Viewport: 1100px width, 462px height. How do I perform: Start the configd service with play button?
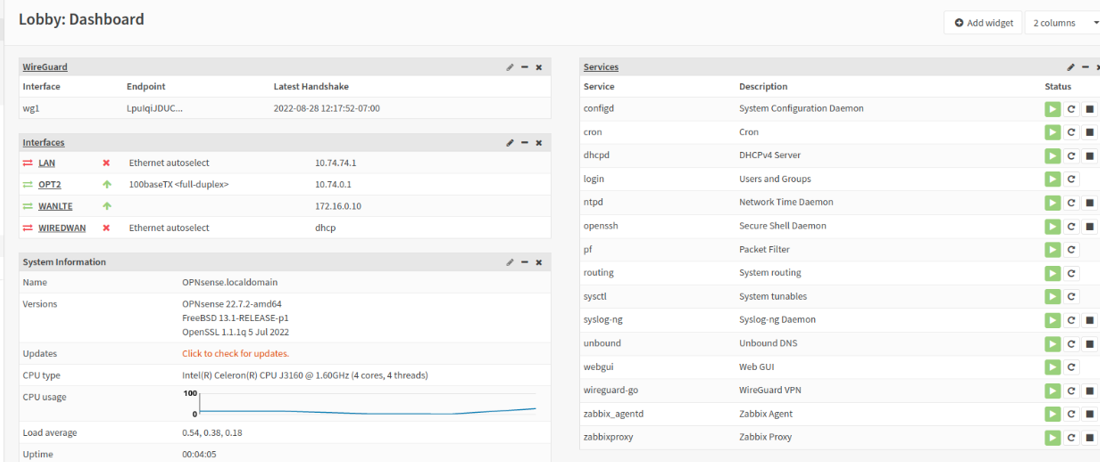[1052, 109]
